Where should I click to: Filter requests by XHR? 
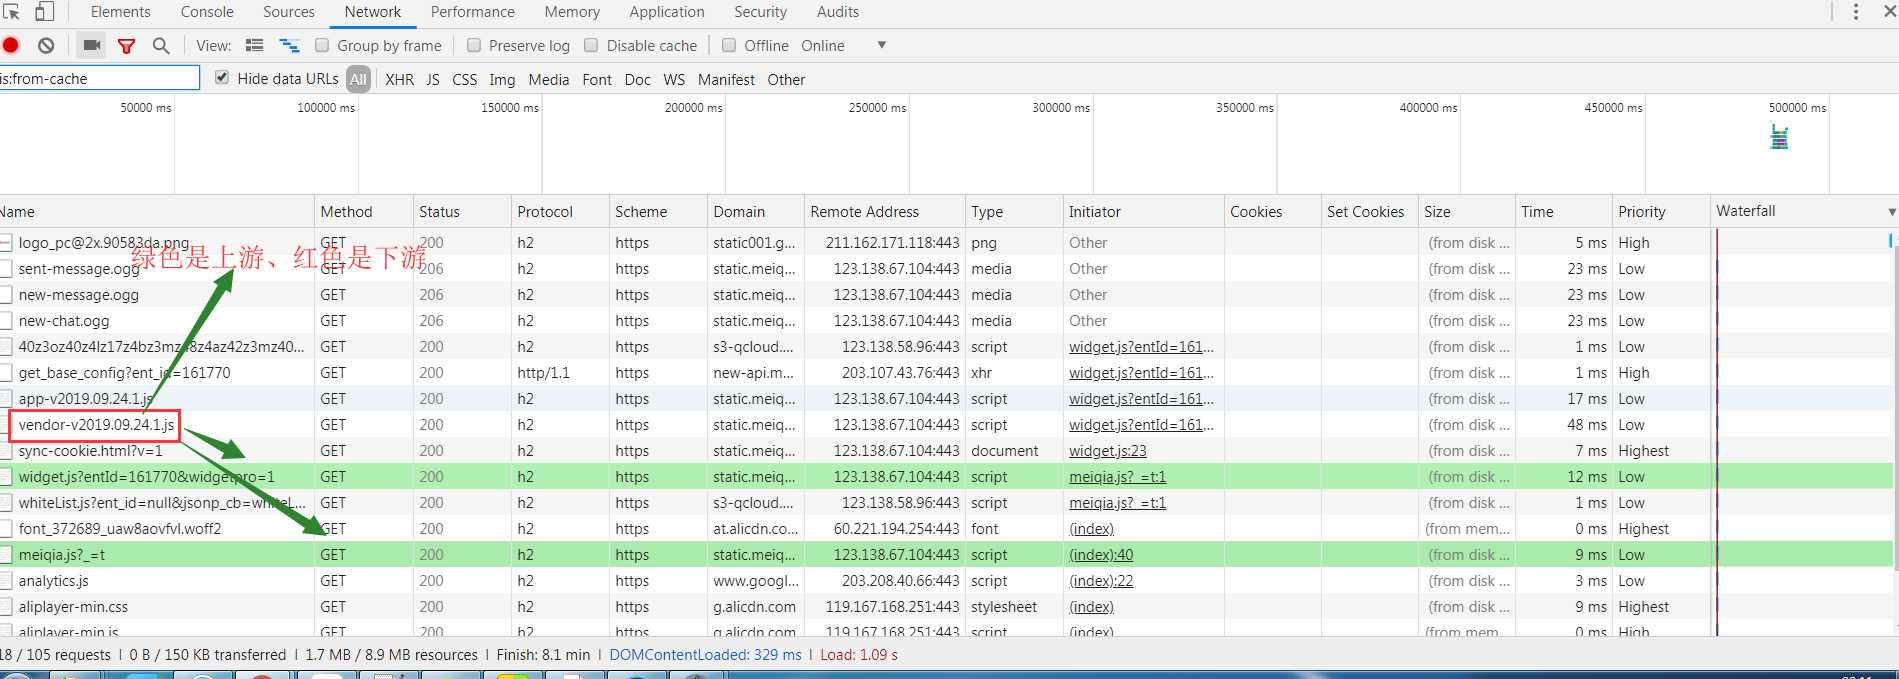point(400,79)
